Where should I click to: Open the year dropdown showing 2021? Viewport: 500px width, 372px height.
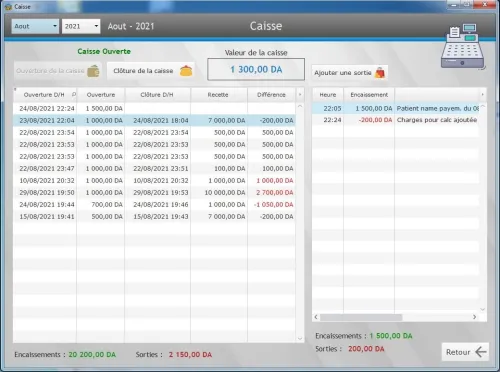click(x=81, y=26)
